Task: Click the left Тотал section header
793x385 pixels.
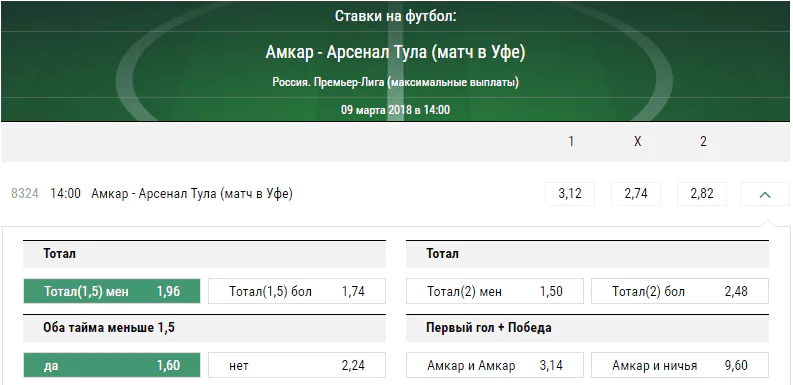Action: (204, 253)
